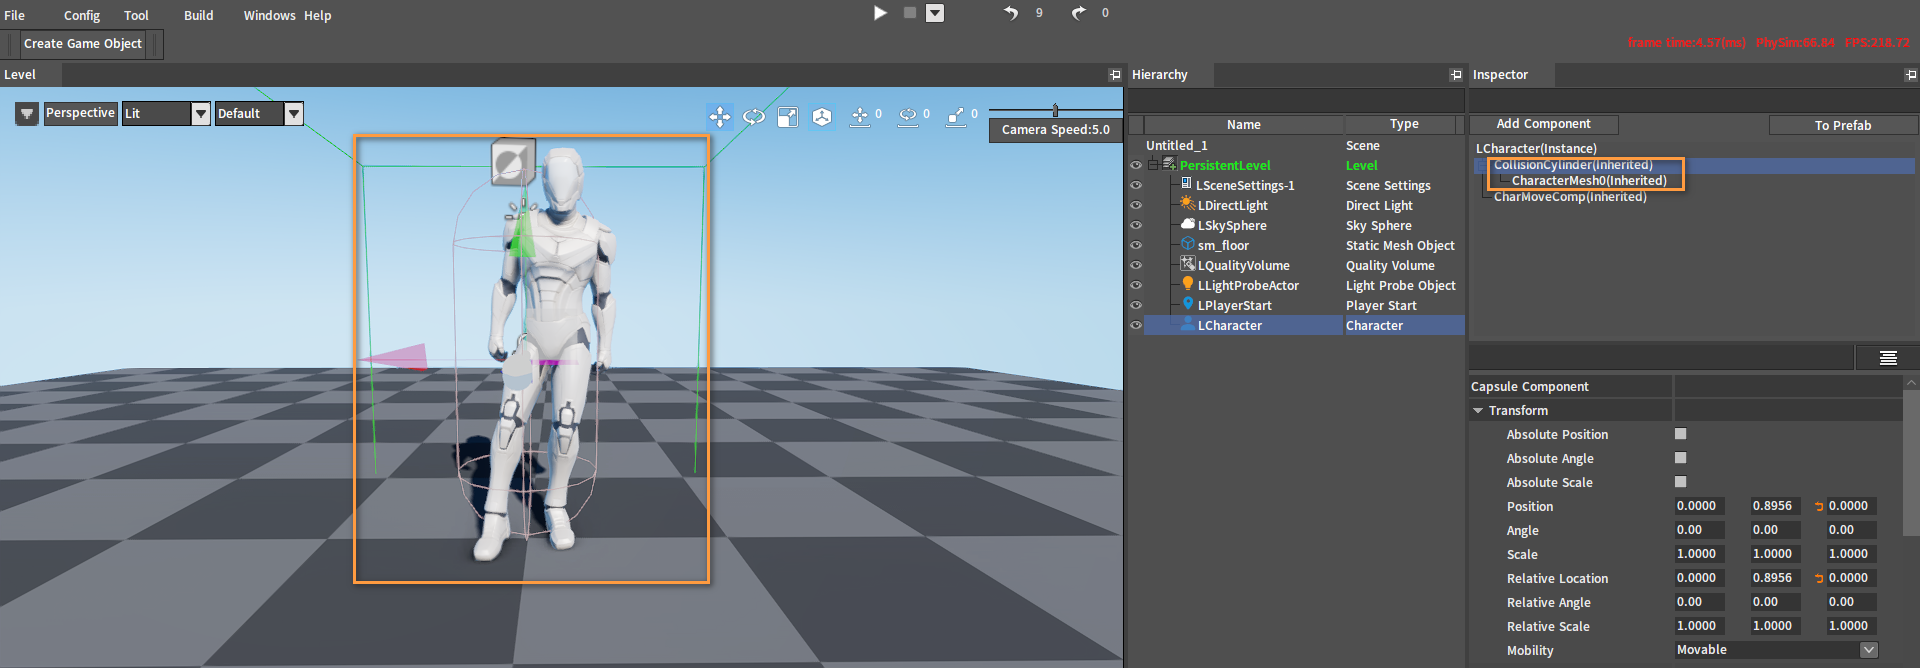Select the PersistentLevel level row
Screen dimensions: 1920x668
click(x=1304, y=166)
